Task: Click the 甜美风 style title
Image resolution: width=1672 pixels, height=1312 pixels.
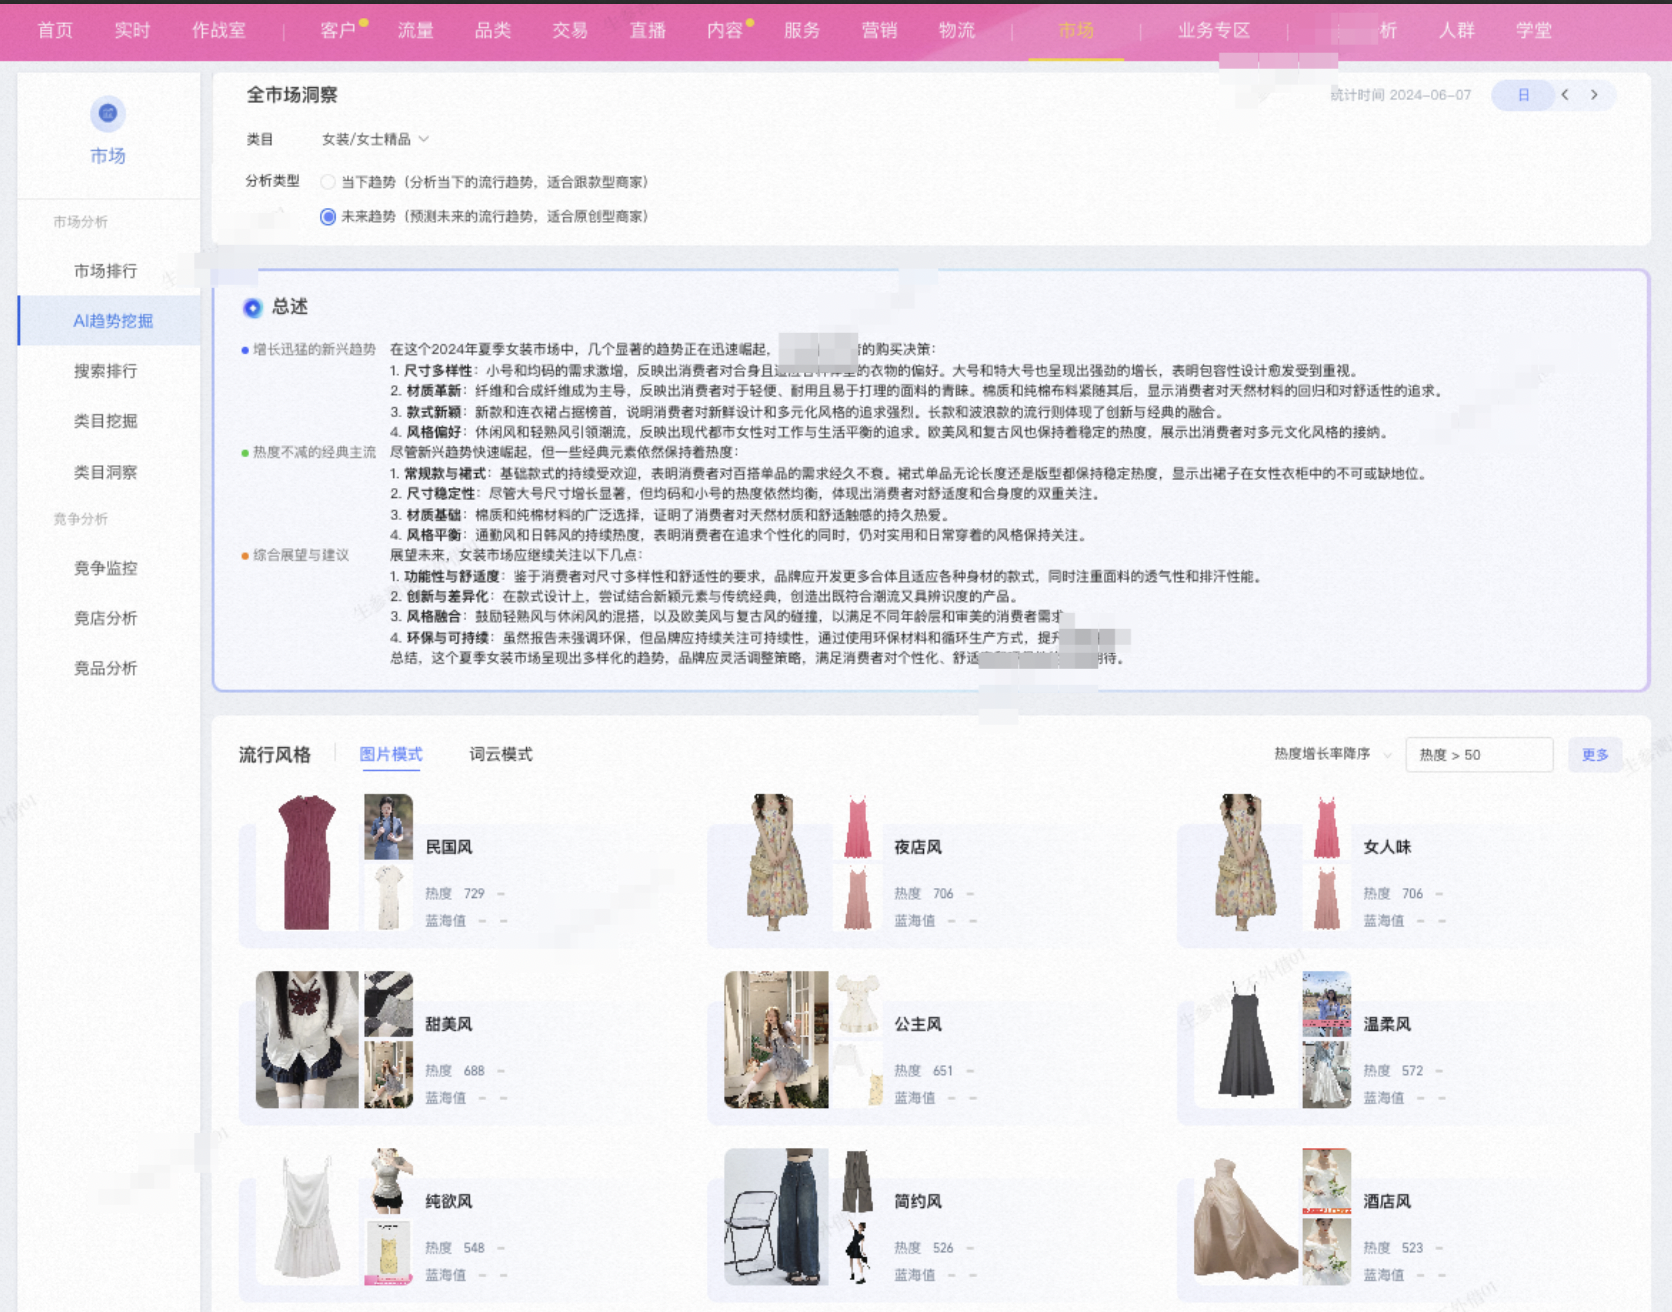Action: coord(449,1024)
